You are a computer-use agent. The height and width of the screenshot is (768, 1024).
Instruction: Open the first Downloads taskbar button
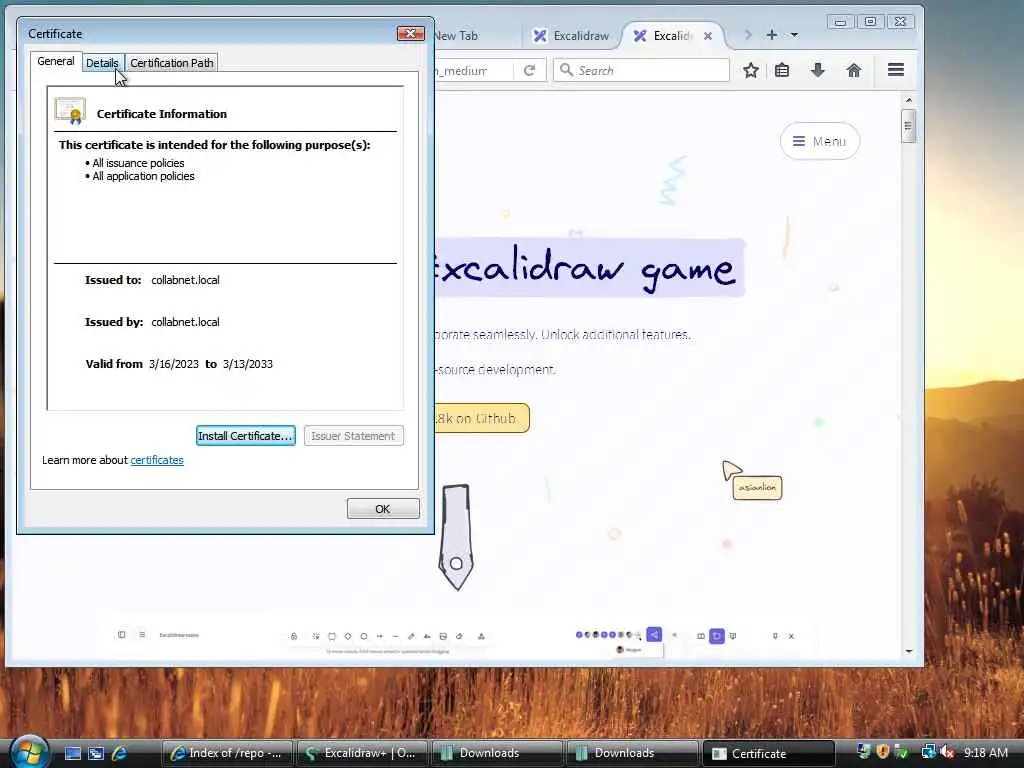[x=497, y=753]
